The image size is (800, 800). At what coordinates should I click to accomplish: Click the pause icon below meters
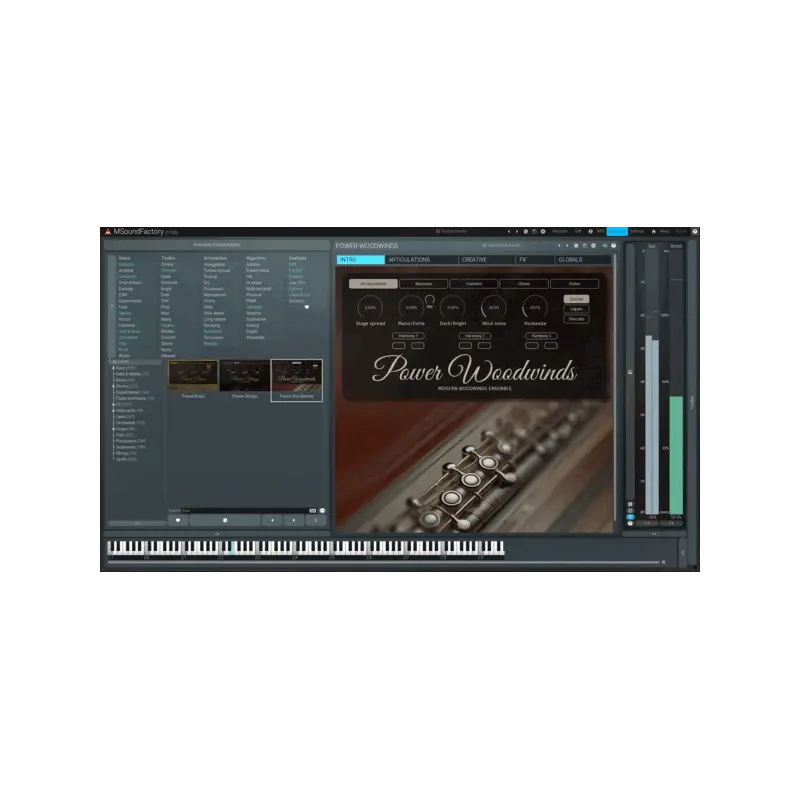[x=630, y=504]
